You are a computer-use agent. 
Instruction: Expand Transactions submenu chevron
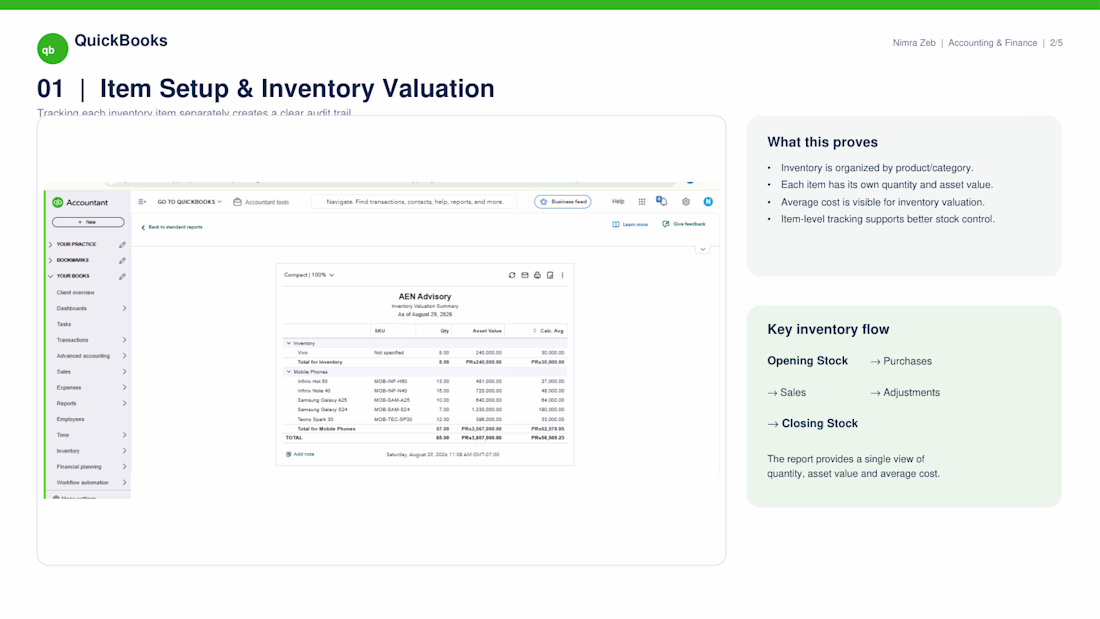click(124, 340)
